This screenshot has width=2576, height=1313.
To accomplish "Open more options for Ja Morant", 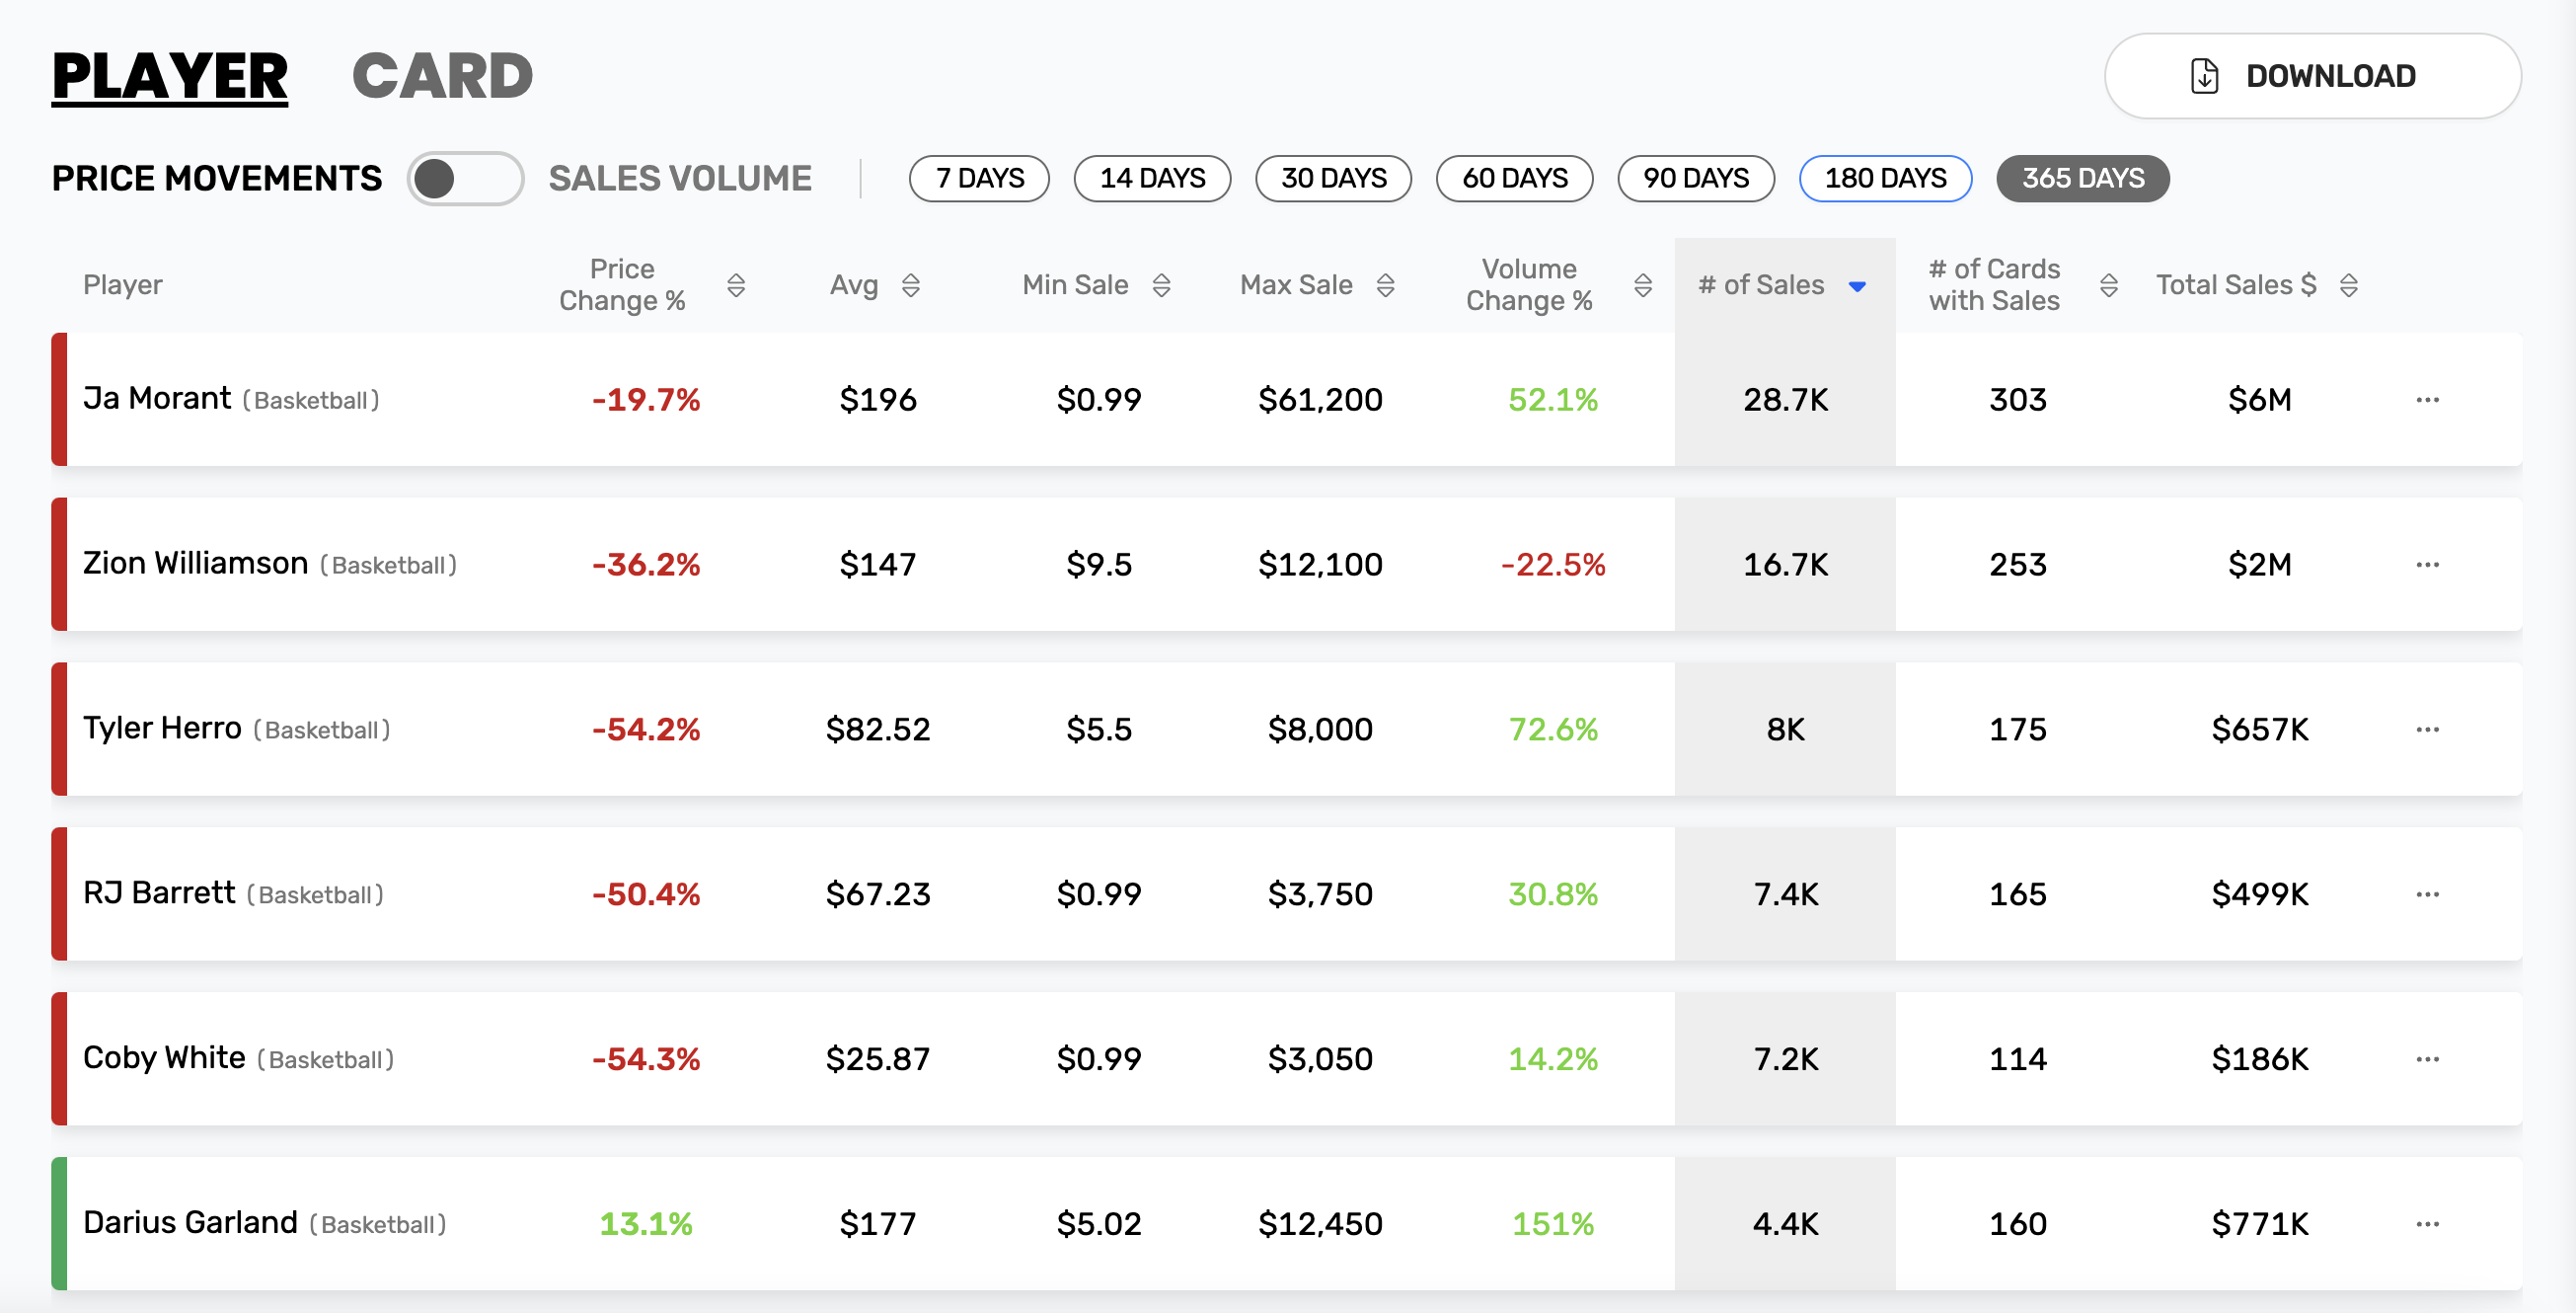I will pos(2427,400).
